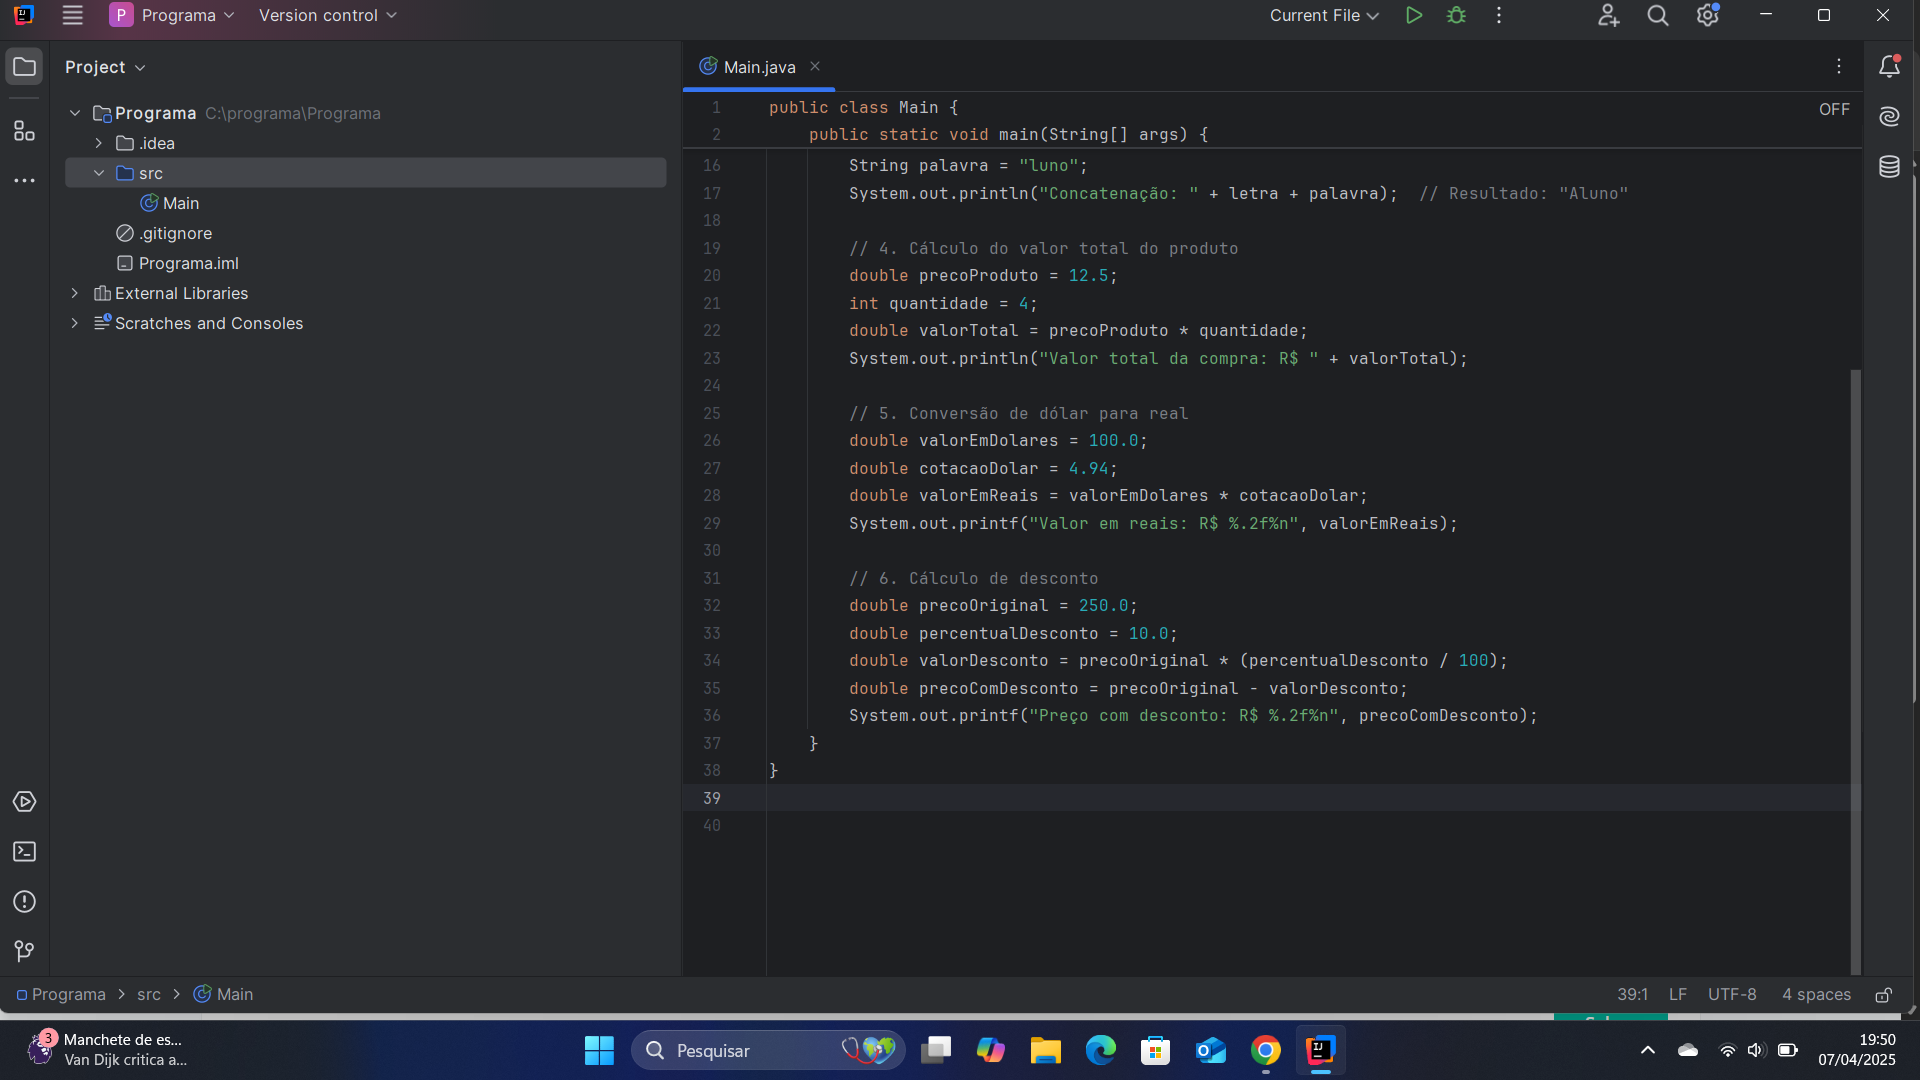1920x1080 pixels.
Task: Open the main hamburger menu
Action: tap(72, 15)
